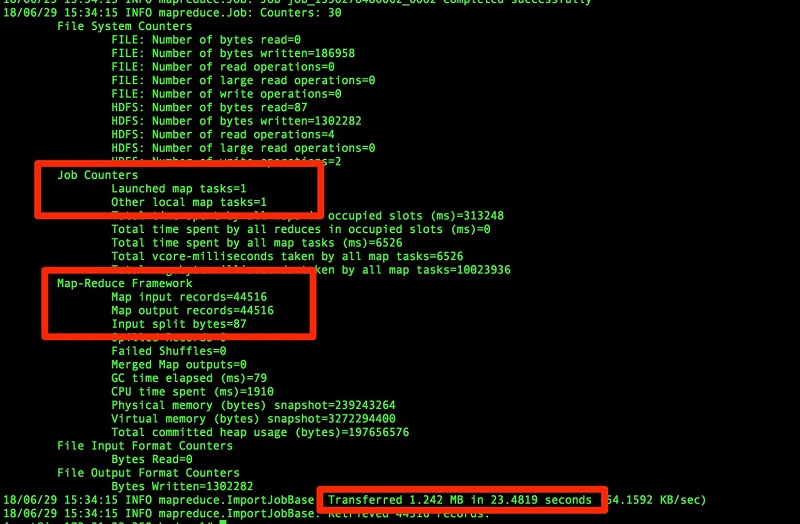Screen dimensions: 800x524
Task: Click the 'Job Counters' heading text
Action: coord(97,175)
